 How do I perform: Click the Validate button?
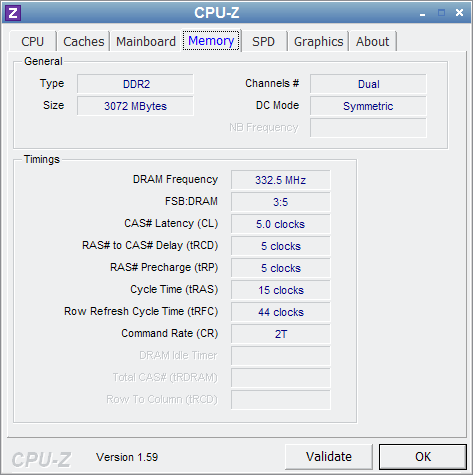(329, 457)
